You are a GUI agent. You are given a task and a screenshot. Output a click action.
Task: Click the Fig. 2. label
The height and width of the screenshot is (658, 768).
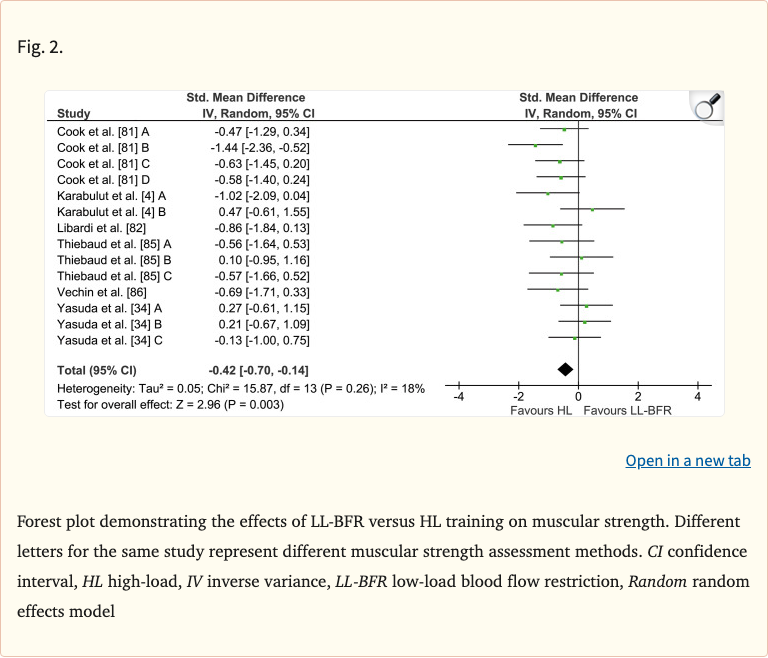coord(40,47)
